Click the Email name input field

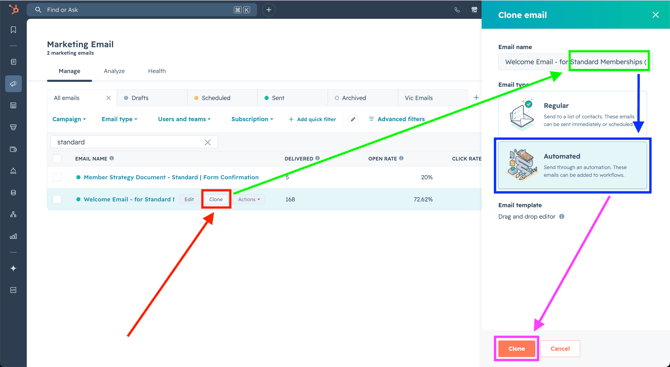(x=575, y=62)
